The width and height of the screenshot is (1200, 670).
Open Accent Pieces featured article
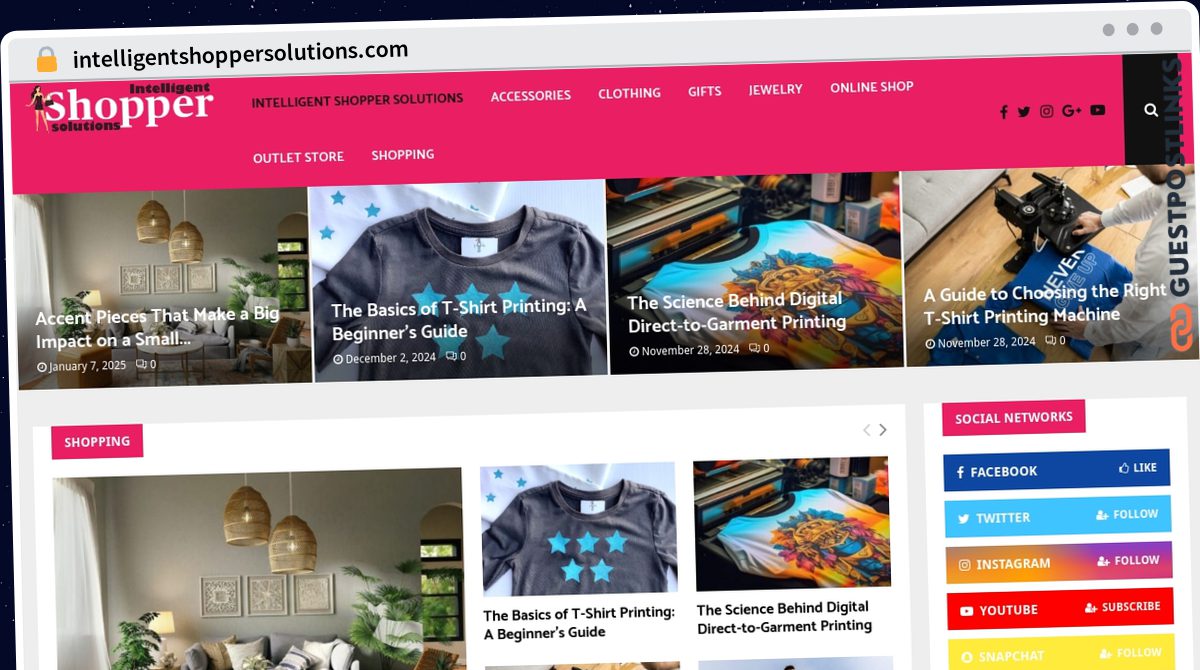tap(157, 327)
